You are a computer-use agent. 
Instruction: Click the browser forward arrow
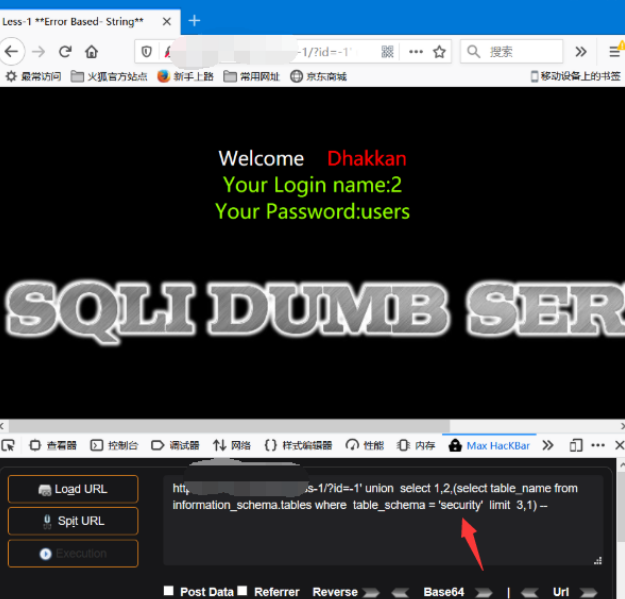point(39,51)
